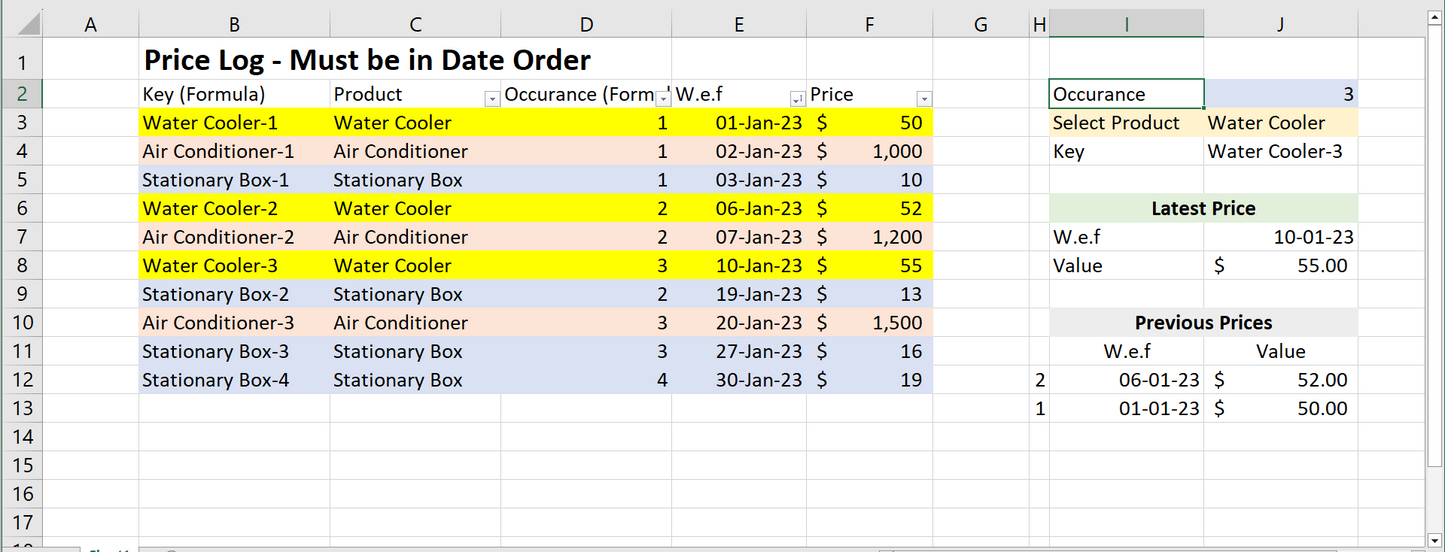This screenshot has height=552, width=1445.
Task: Select the Water Cooler product selection cell
Action: pos(1280,123)
